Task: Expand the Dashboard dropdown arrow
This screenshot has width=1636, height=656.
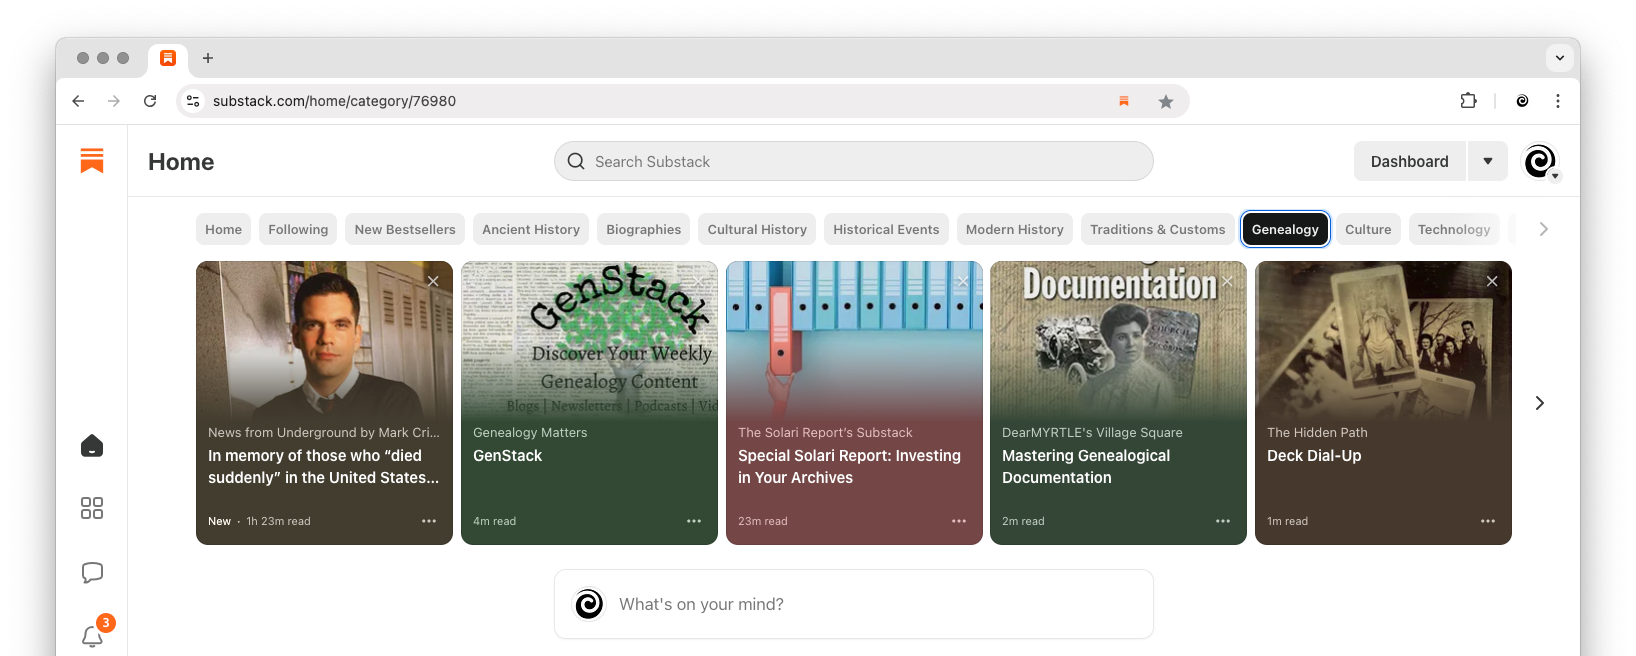Action: pyautogui.click(x=1488, y=161)
